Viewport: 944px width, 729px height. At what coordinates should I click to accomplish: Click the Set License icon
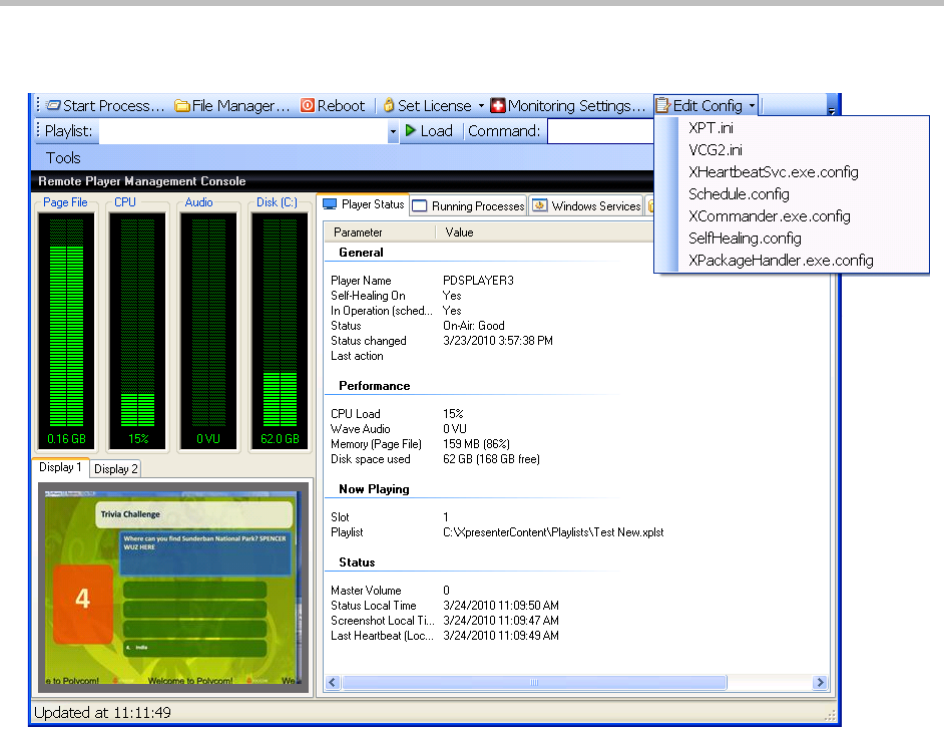(x=389, y=106)
